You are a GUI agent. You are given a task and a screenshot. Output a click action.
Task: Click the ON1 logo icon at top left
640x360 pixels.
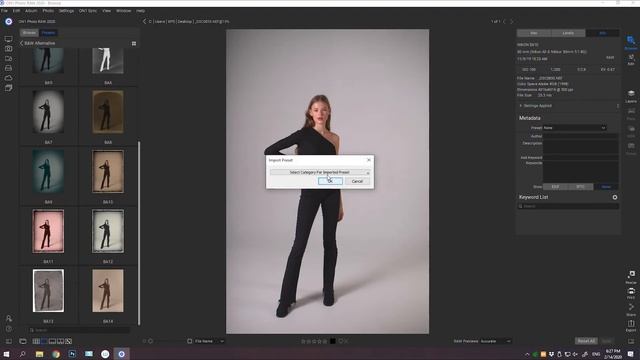click(x=9, y=22)
